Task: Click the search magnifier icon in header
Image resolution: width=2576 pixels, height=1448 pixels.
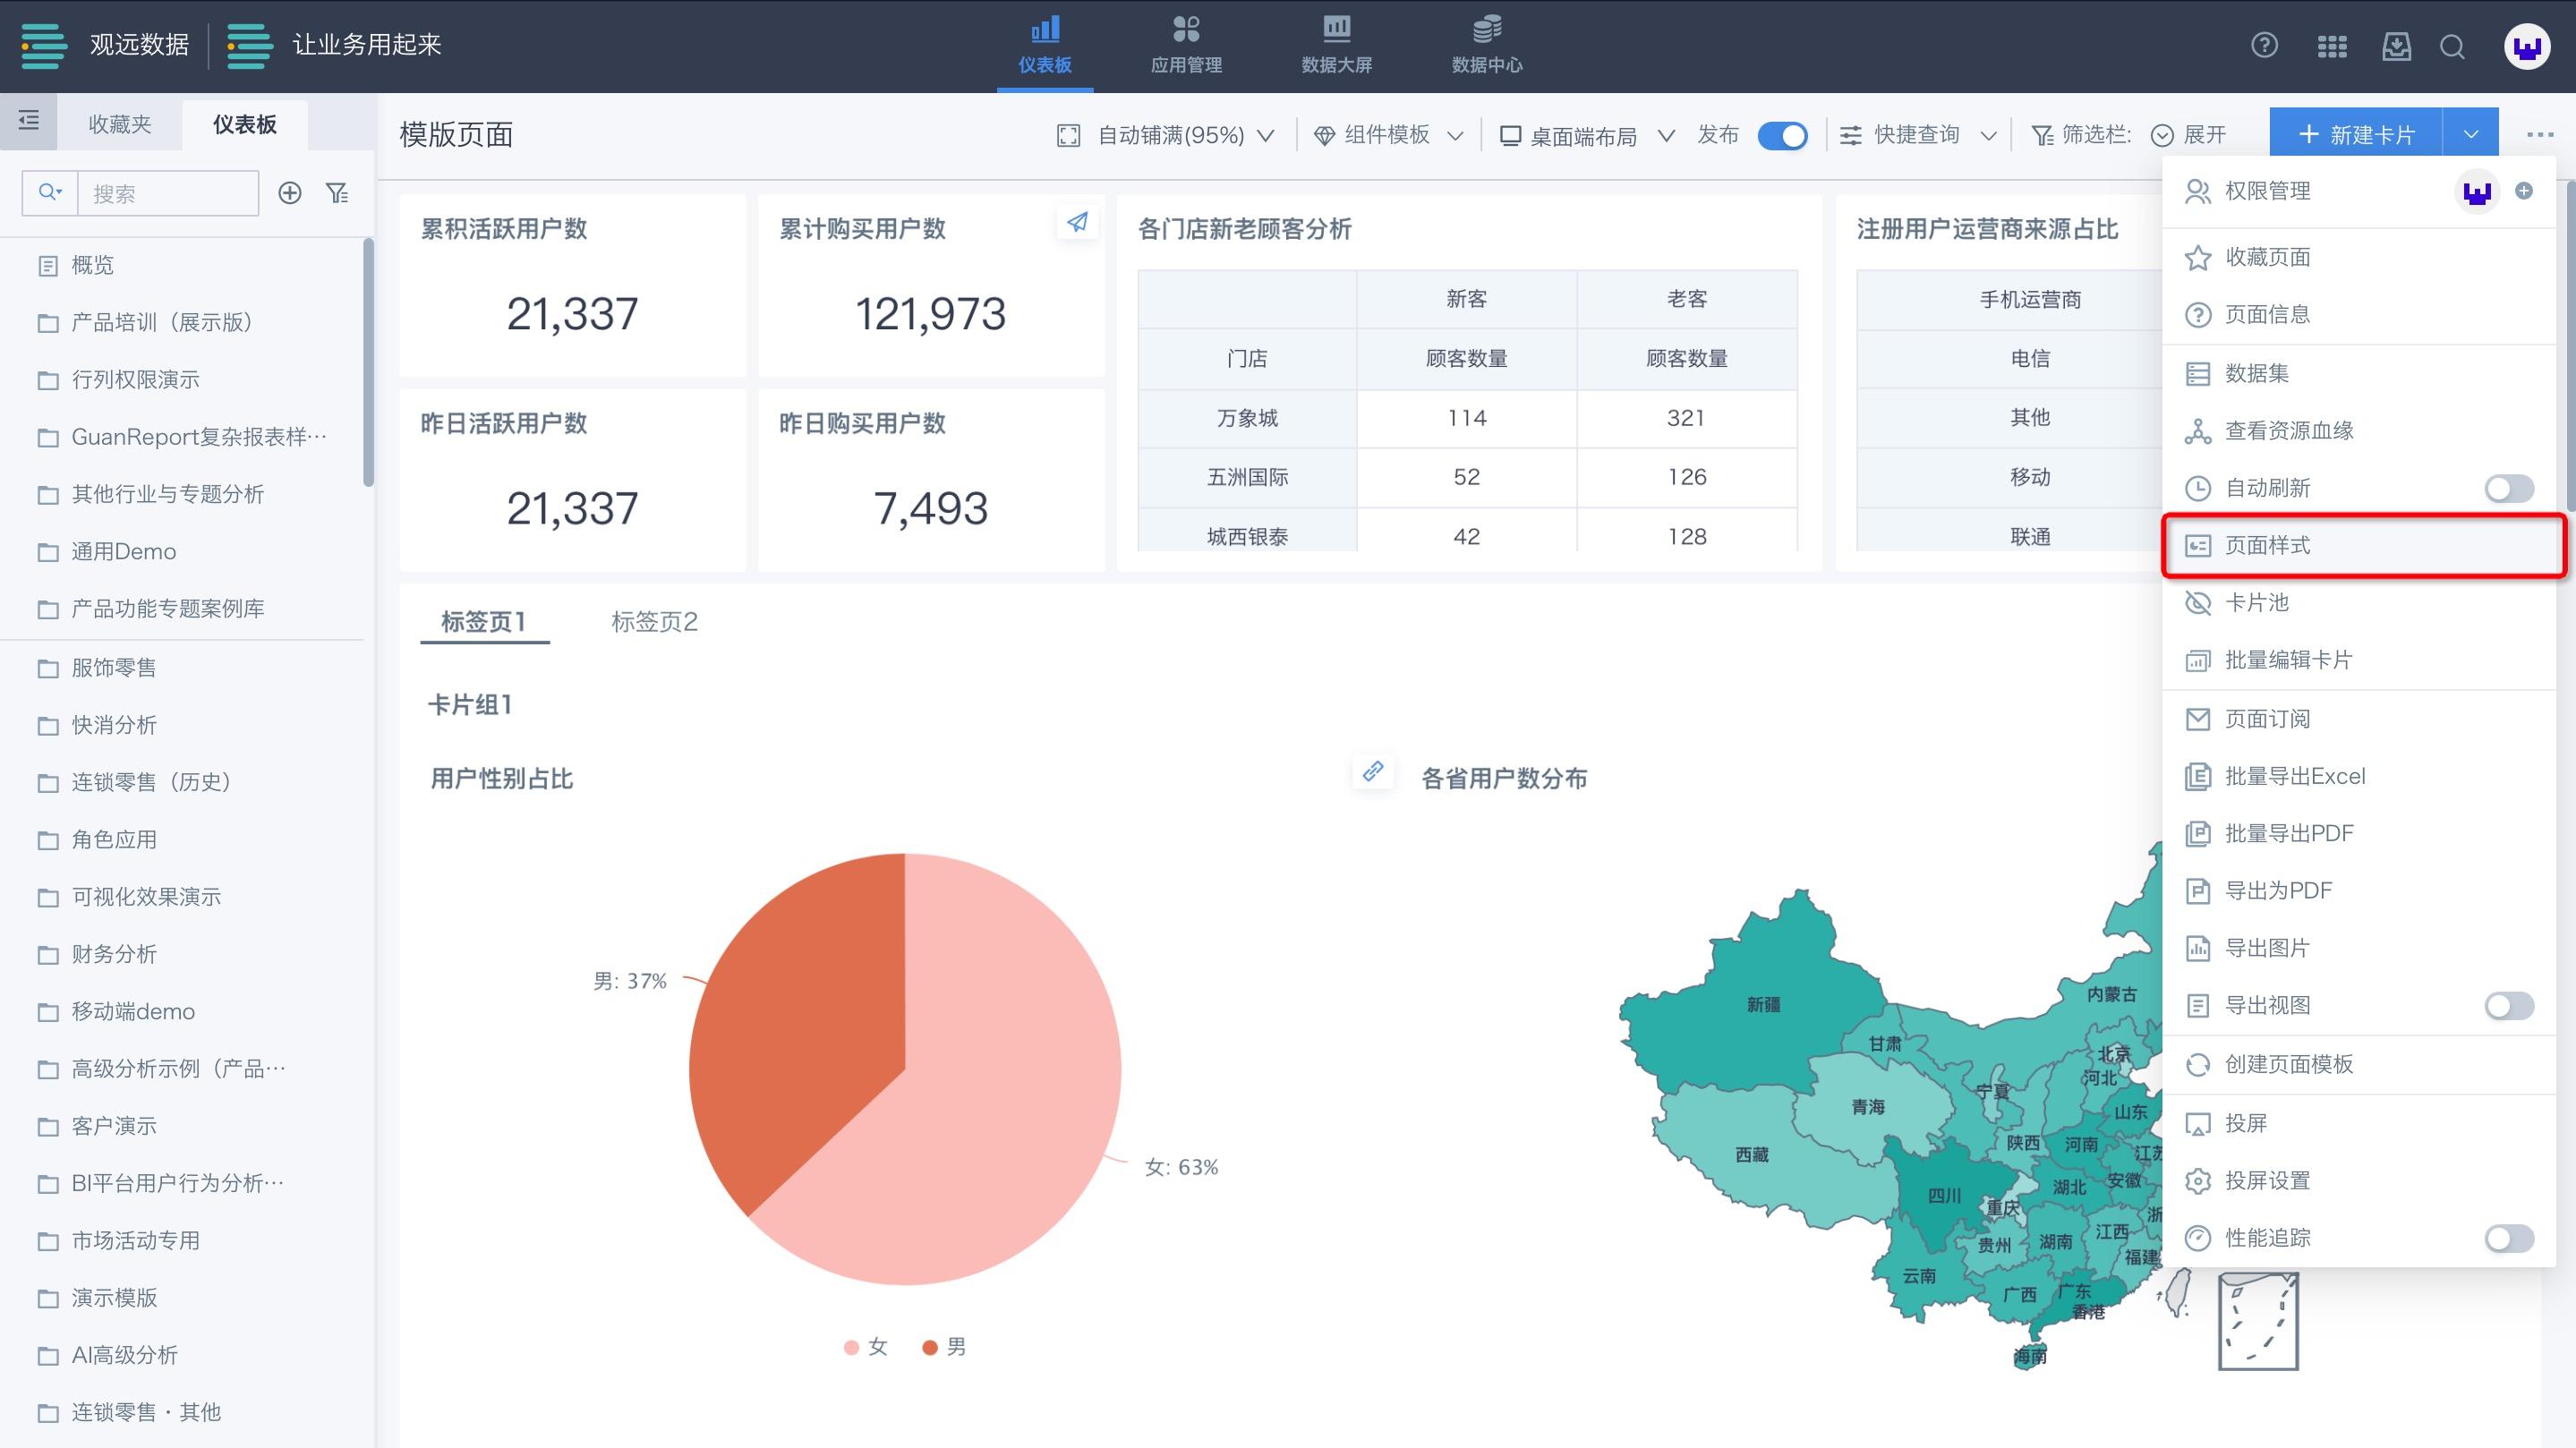Action: pyautogui.click(x=2452, y=46)
